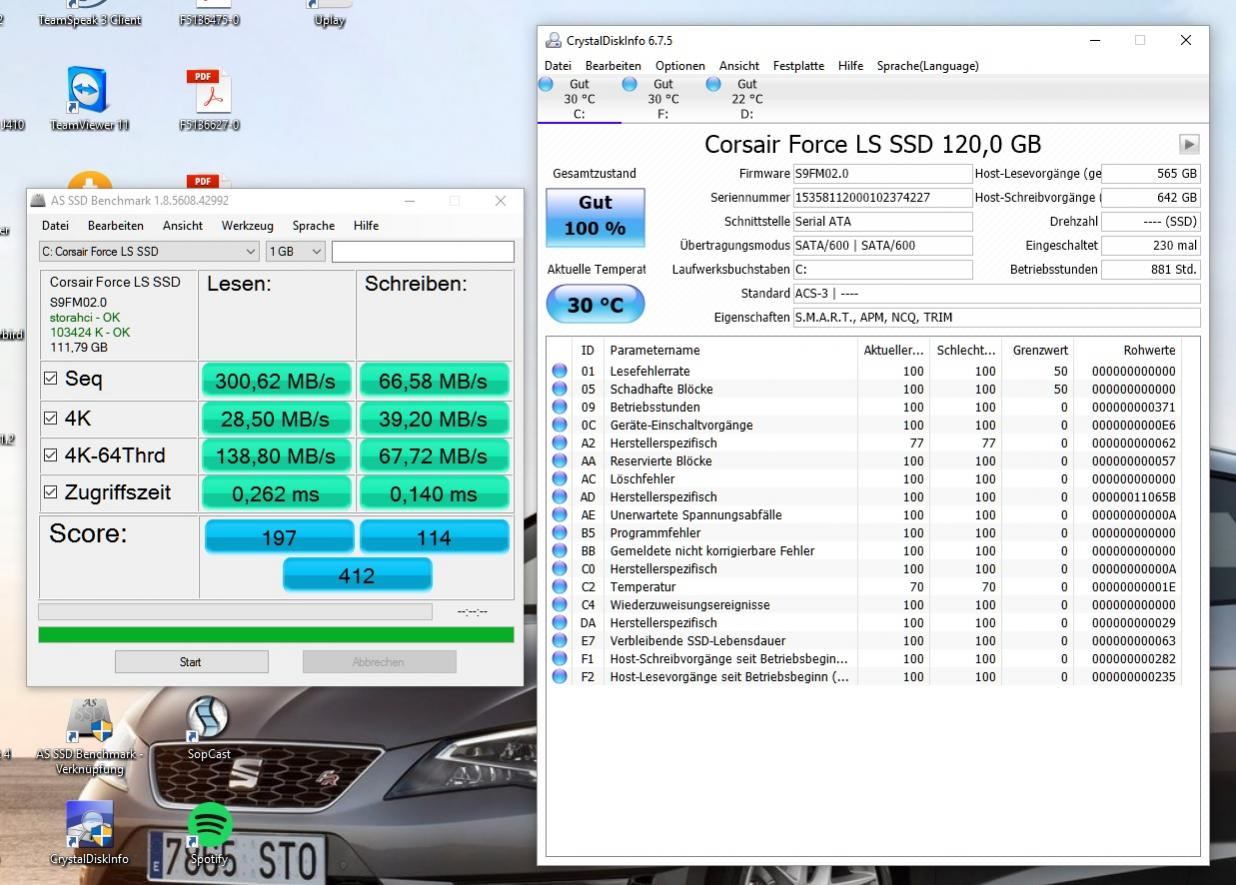
Task: Click the read score 197 button
Action: (279, 537)
